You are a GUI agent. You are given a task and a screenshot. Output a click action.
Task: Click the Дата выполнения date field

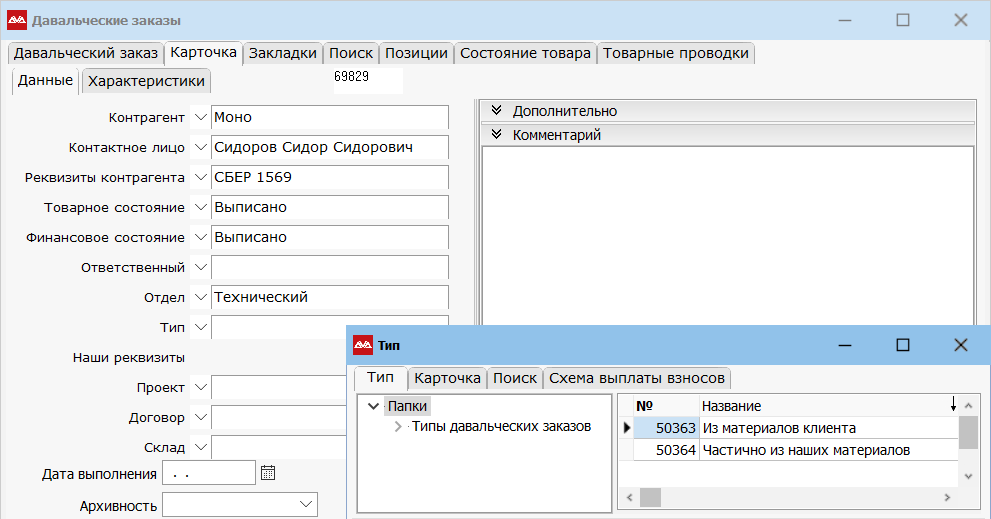(208, 473)
